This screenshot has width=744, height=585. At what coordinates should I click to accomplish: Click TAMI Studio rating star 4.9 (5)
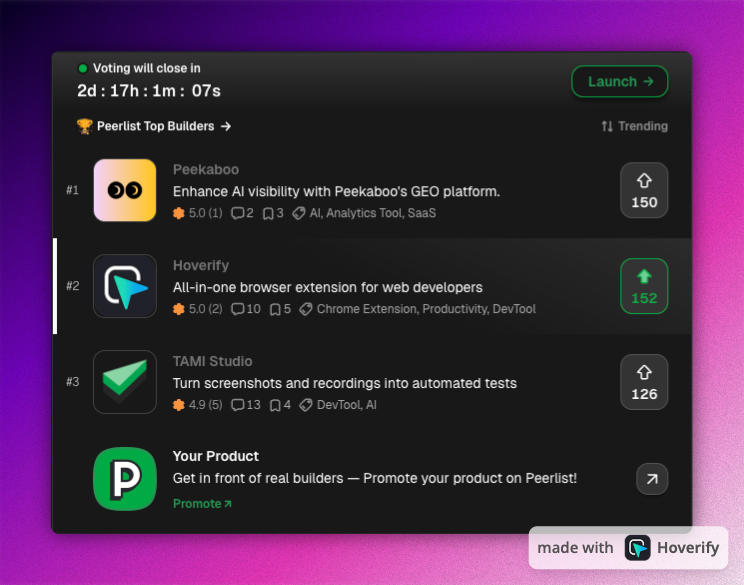(x=179, y=405)
